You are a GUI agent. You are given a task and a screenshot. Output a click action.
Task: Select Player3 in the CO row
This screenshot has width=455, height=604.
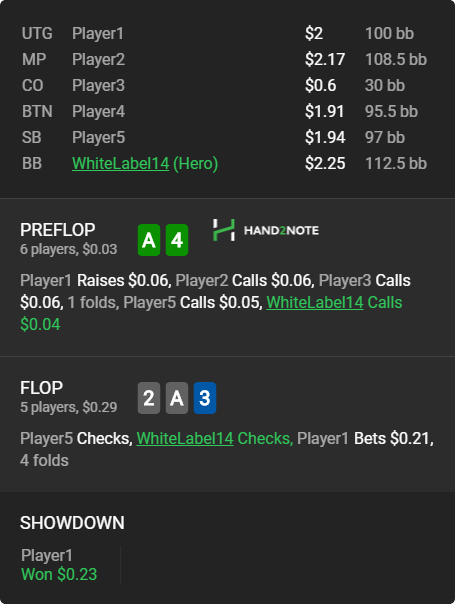coord(98,86)
